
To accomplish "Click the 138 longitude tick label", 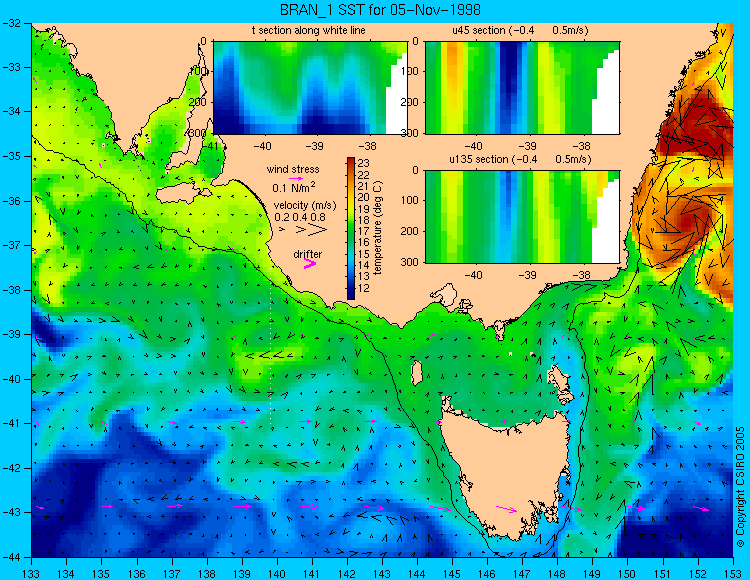I will click(207, 574).
